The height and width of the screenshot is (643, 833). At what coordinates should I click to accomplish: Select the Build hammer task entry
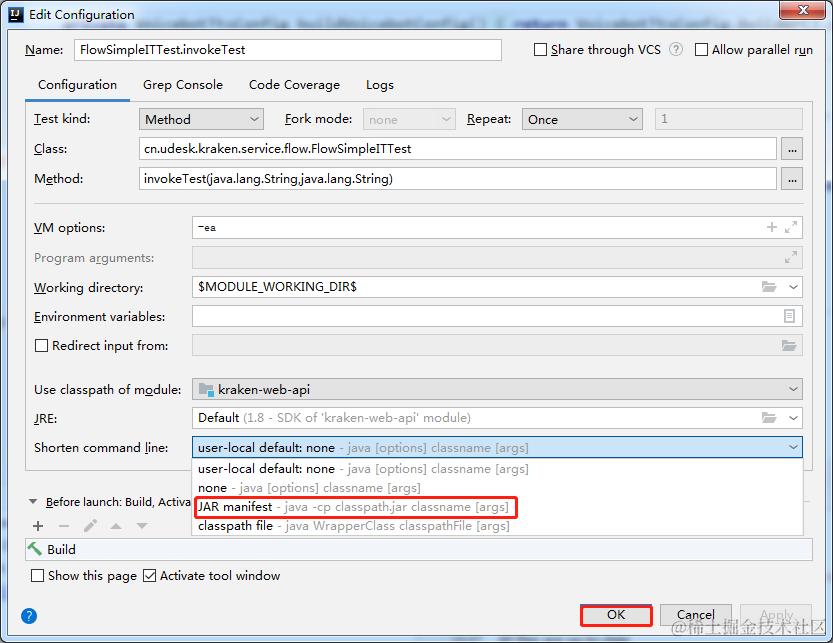[419, 549]
